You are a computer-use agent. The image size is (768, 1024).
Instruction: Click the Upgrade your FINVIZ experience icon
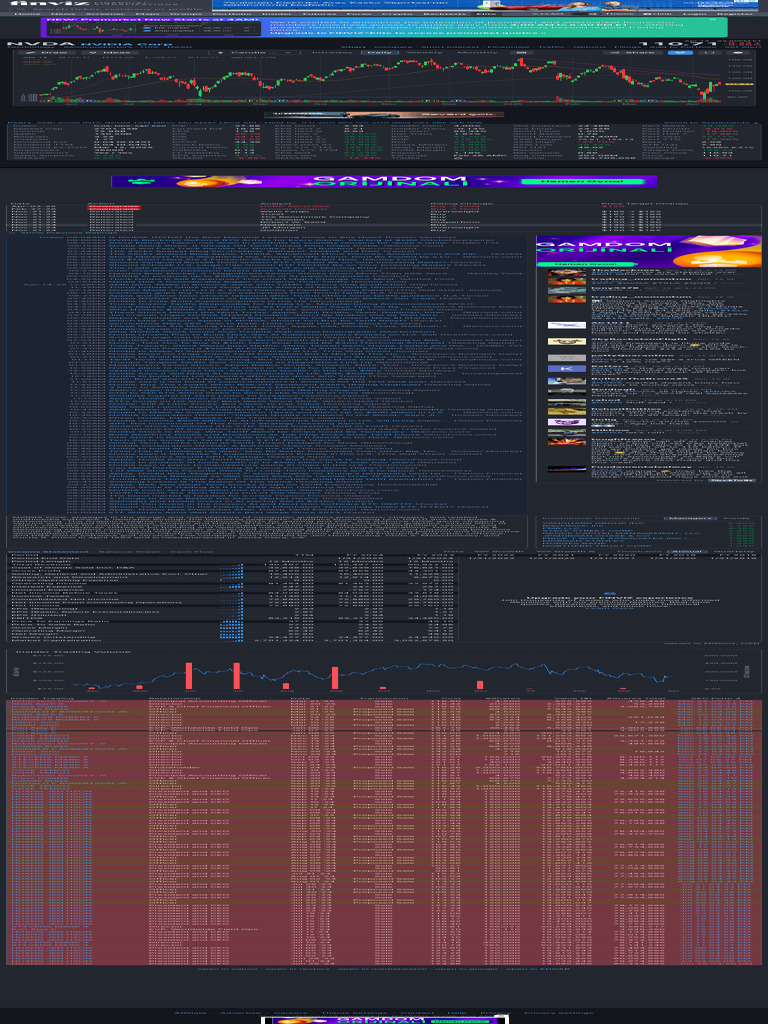pyautogui.click(x=609, y=594)
